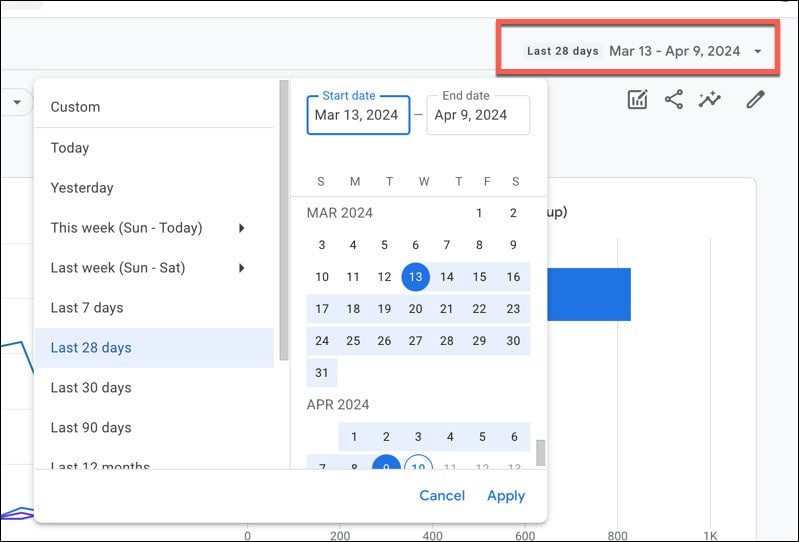
Task: Click Cancel in the date picker
Action: click(442, 495)
